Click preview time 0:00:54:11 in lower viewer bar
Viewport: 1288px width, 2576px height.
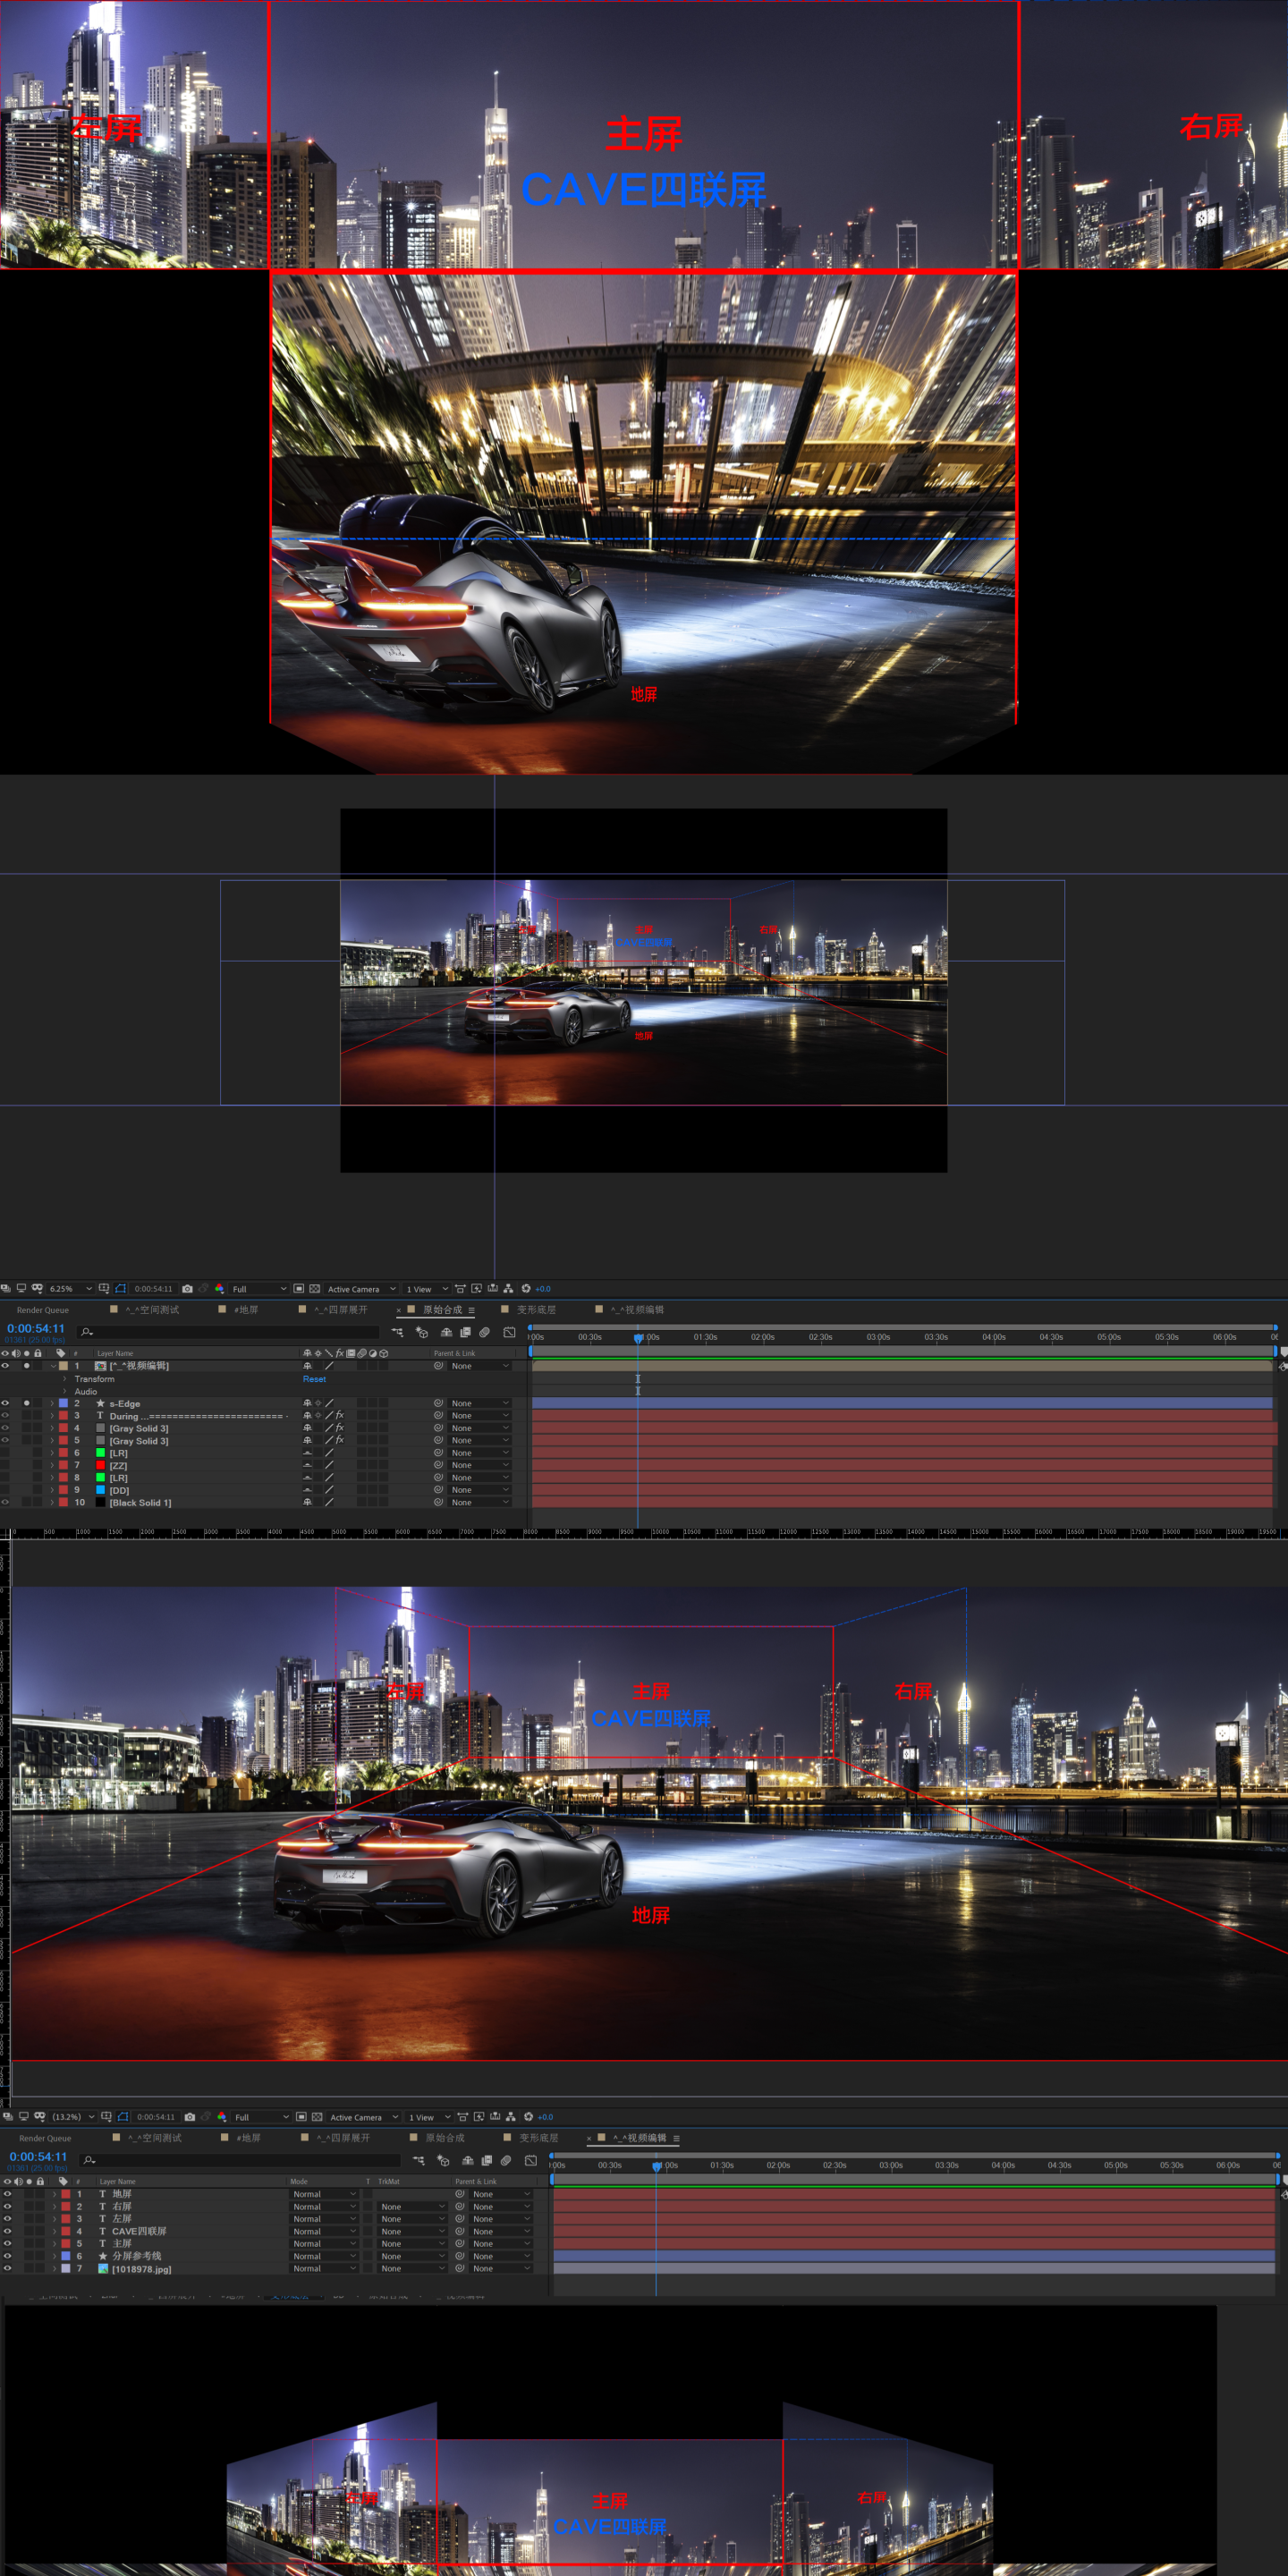[156, 2117]
